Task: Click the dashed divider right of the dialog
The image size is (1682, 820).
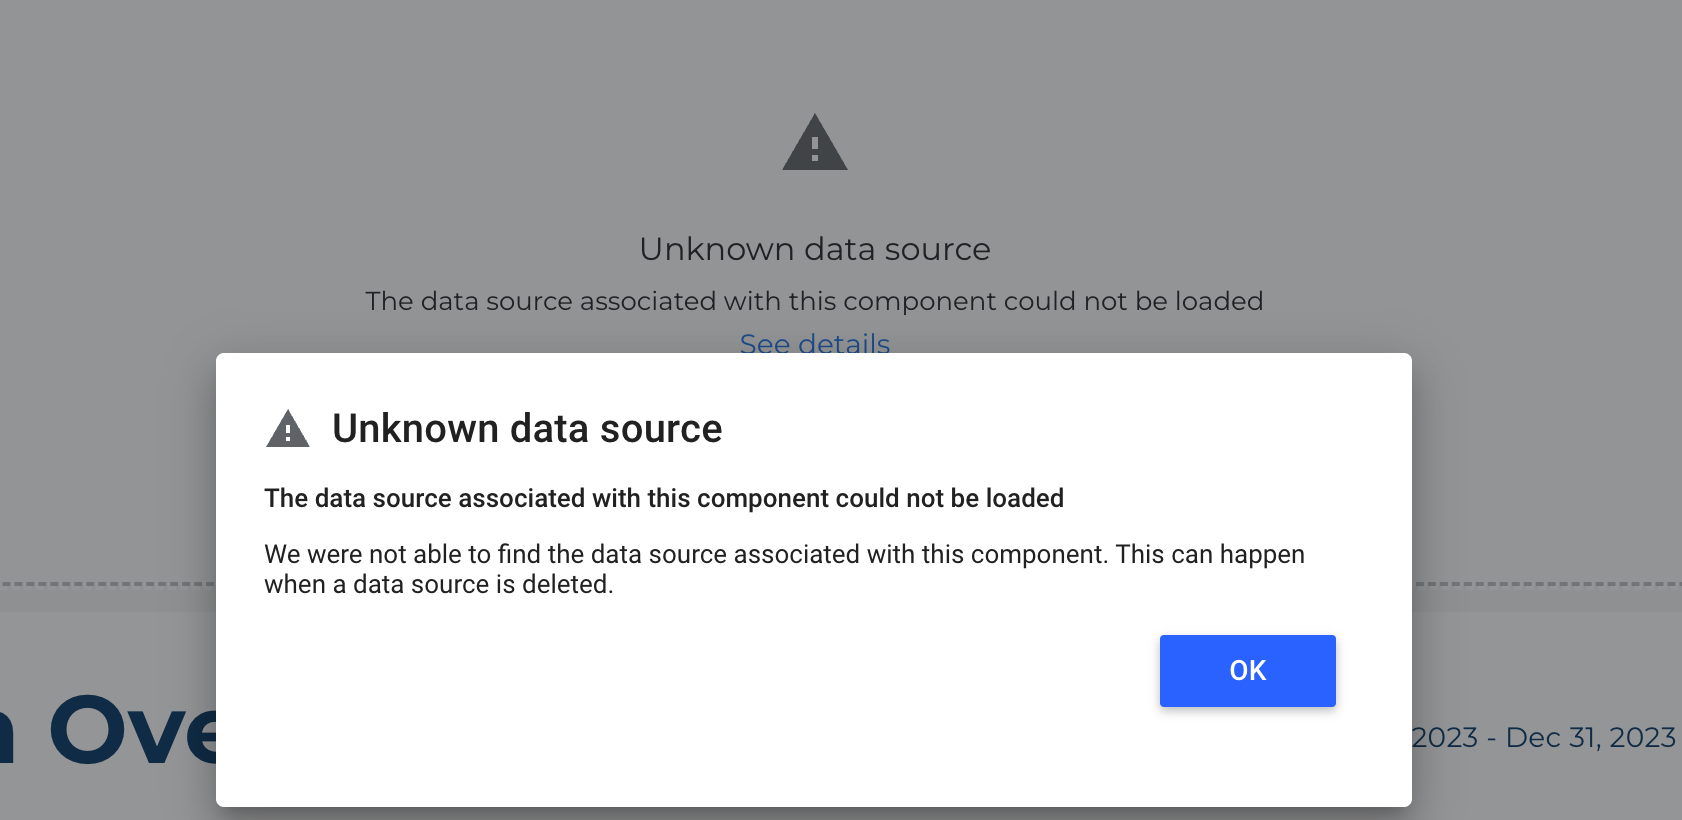Action: coord(1546,584)
